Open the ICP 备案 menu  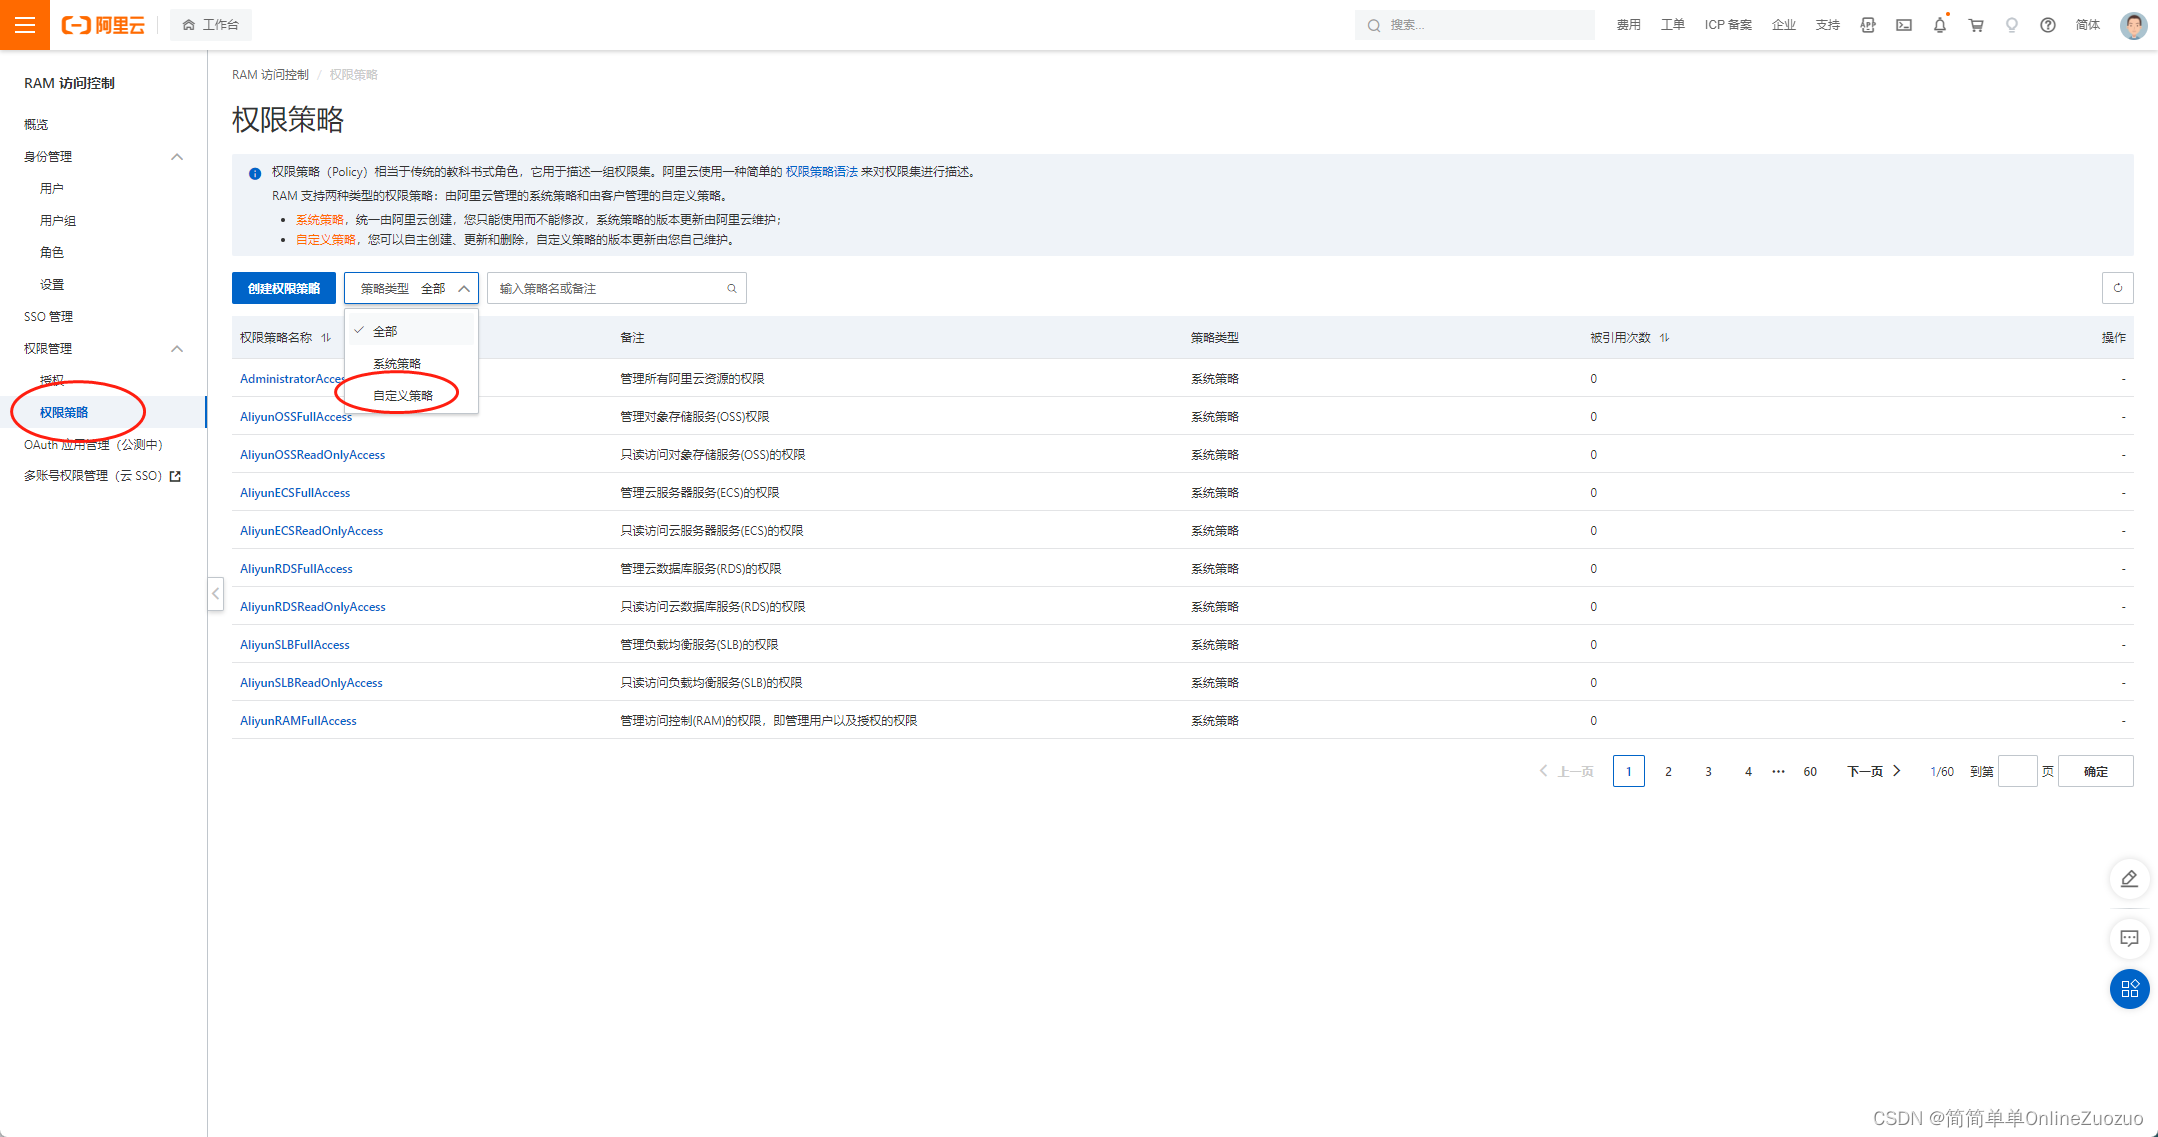point(1728,25)
